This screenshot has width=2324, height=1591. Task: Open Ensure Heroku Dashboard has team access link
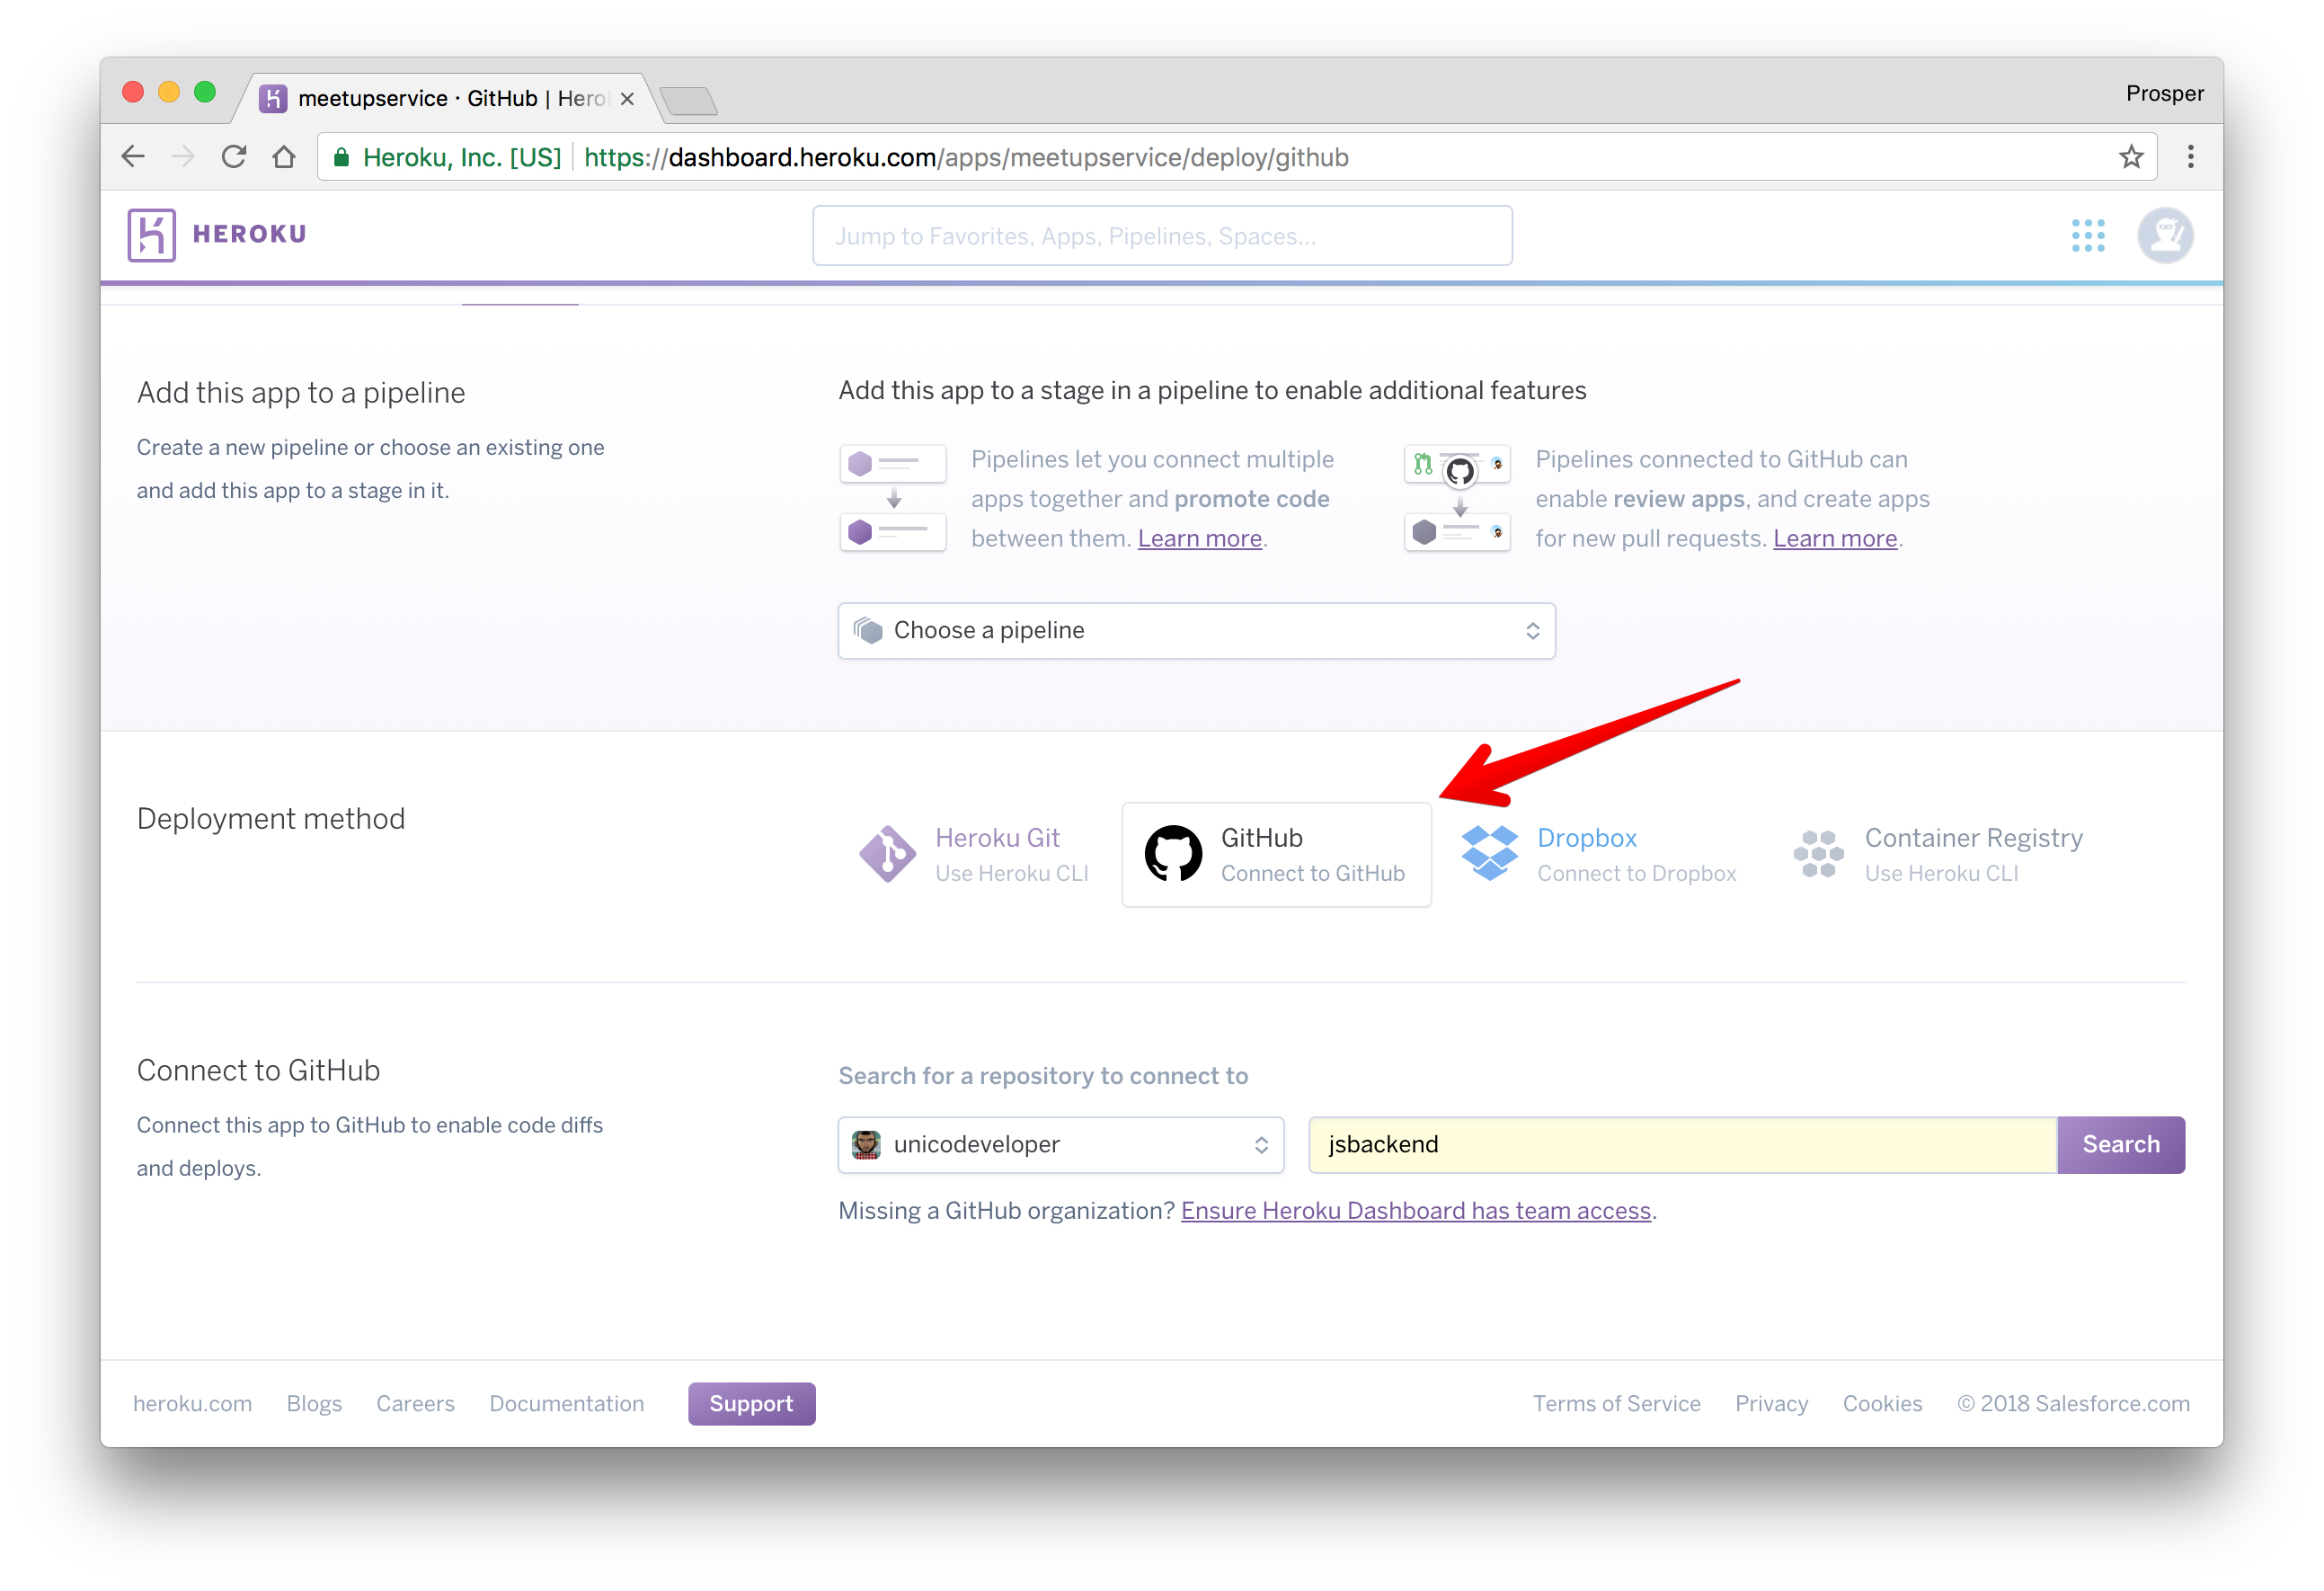pyautogui.click(x=1415, y=1211)
